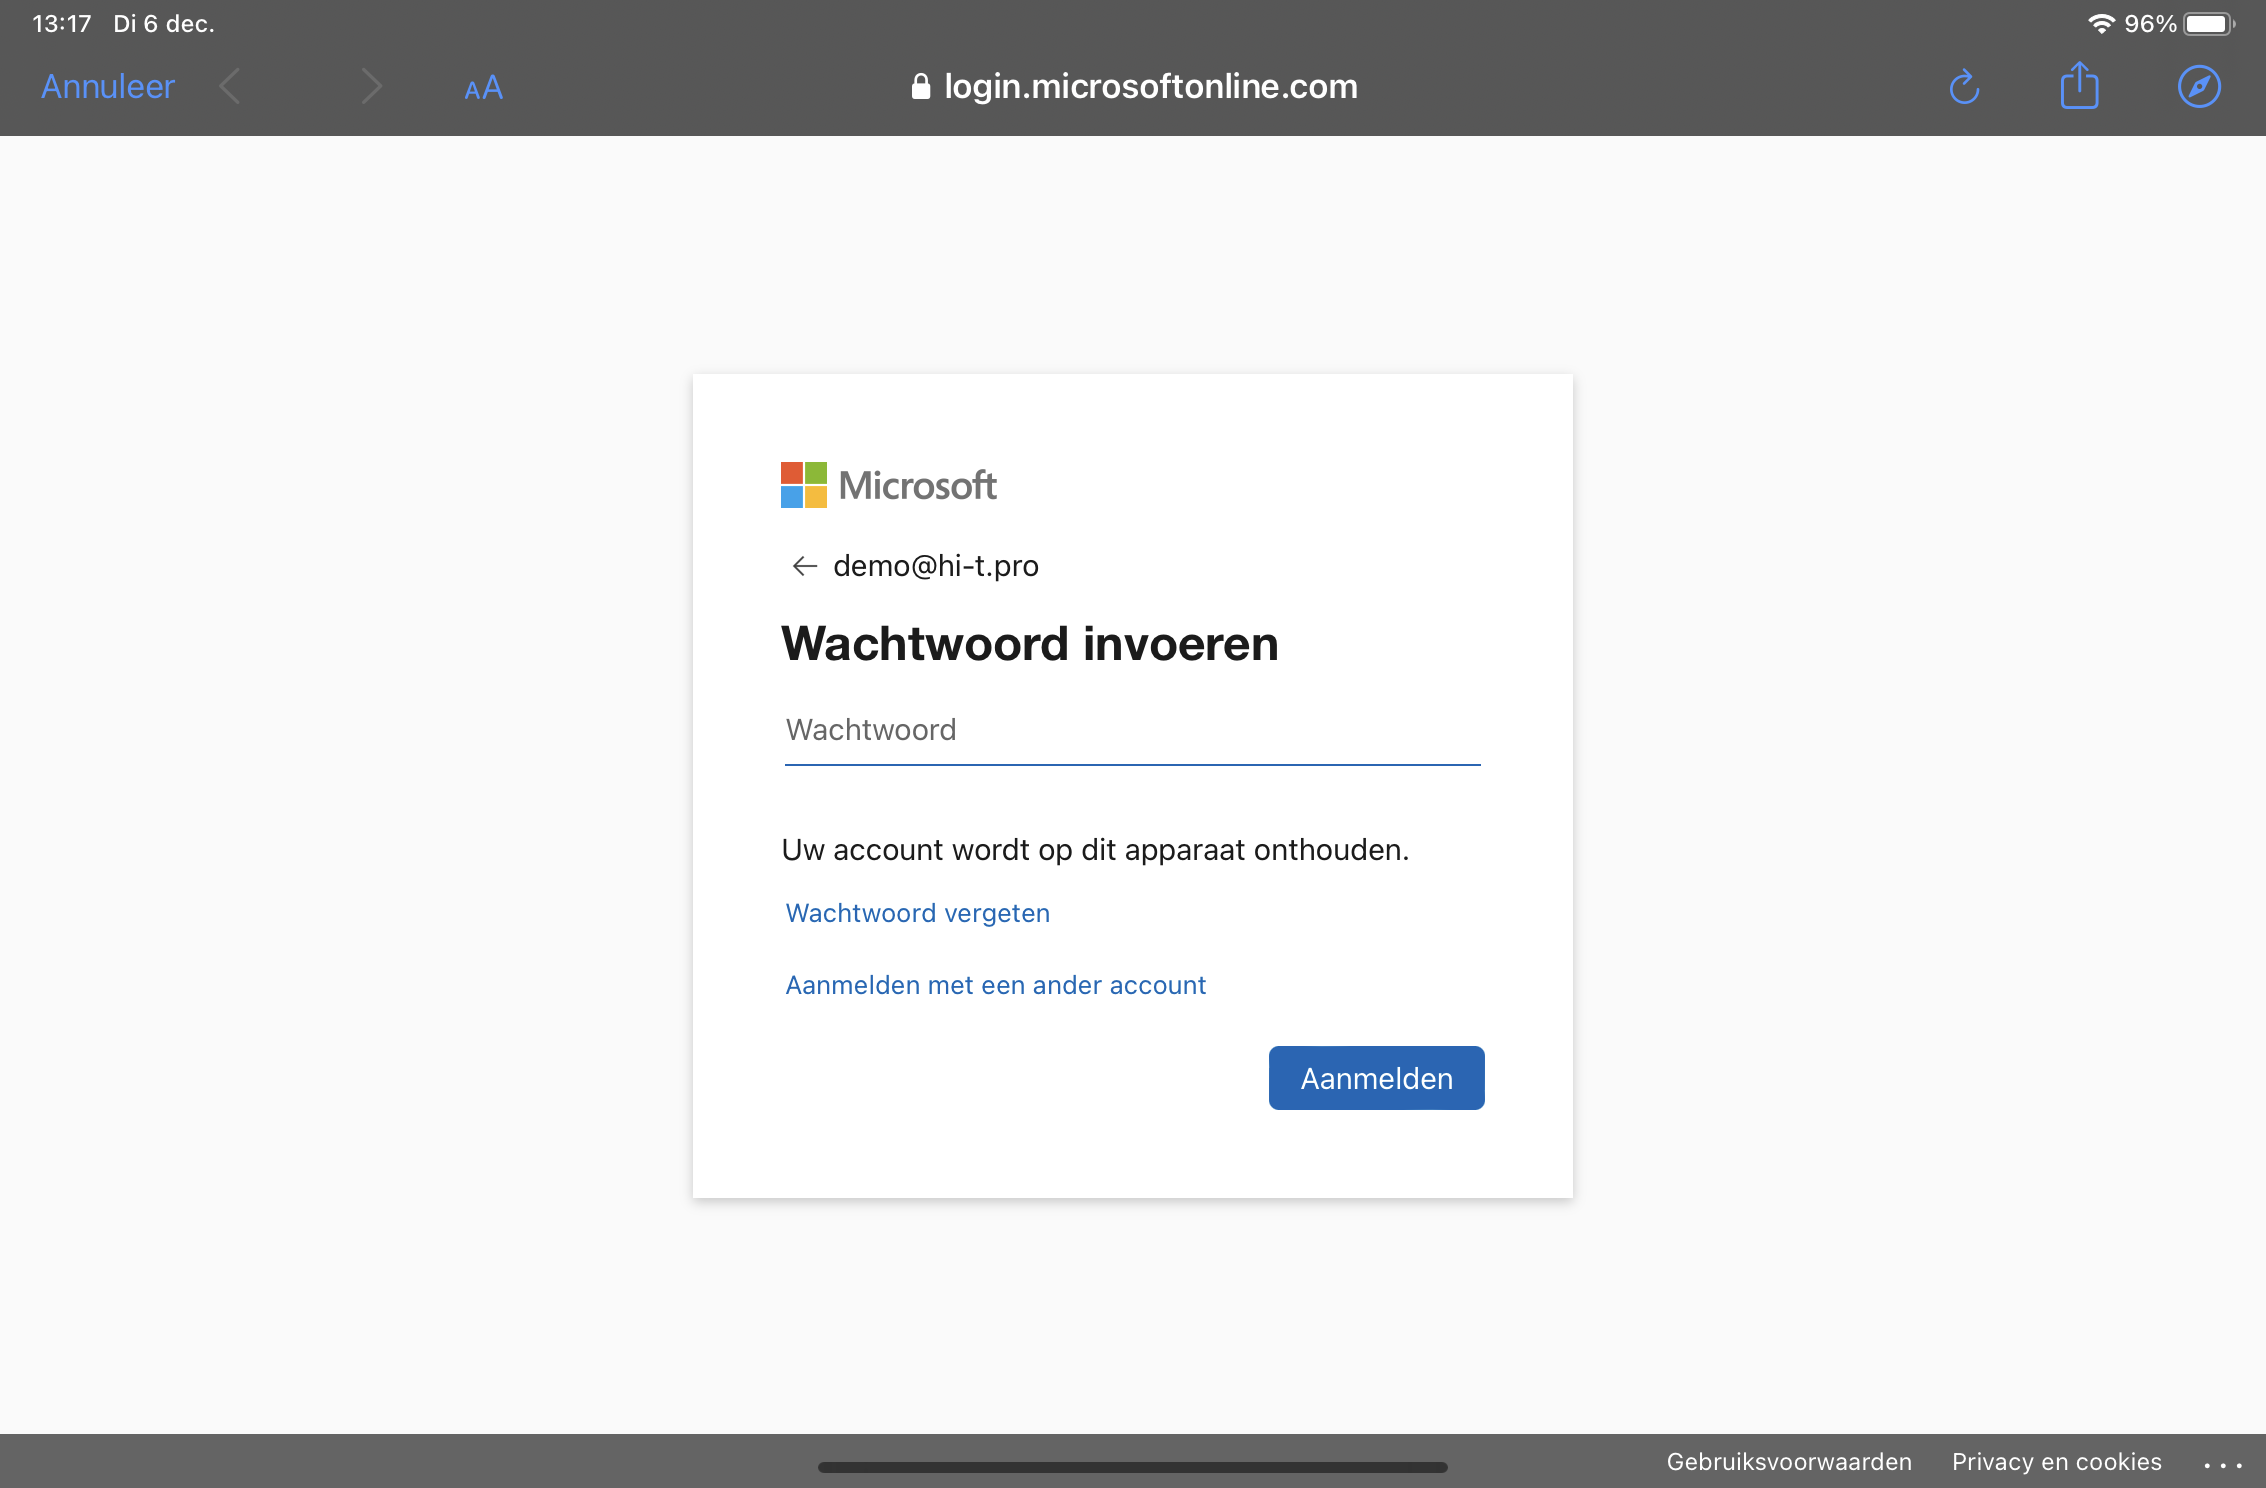Click the Microsoft logo

coord(888,485)
